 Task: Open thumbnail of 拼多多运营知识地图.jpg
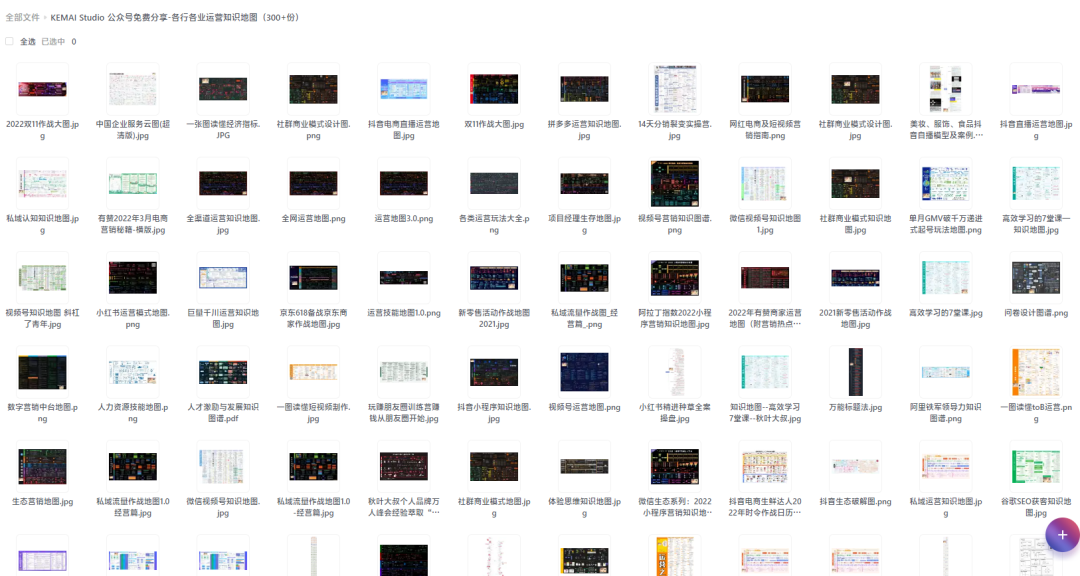click(584, 89)
